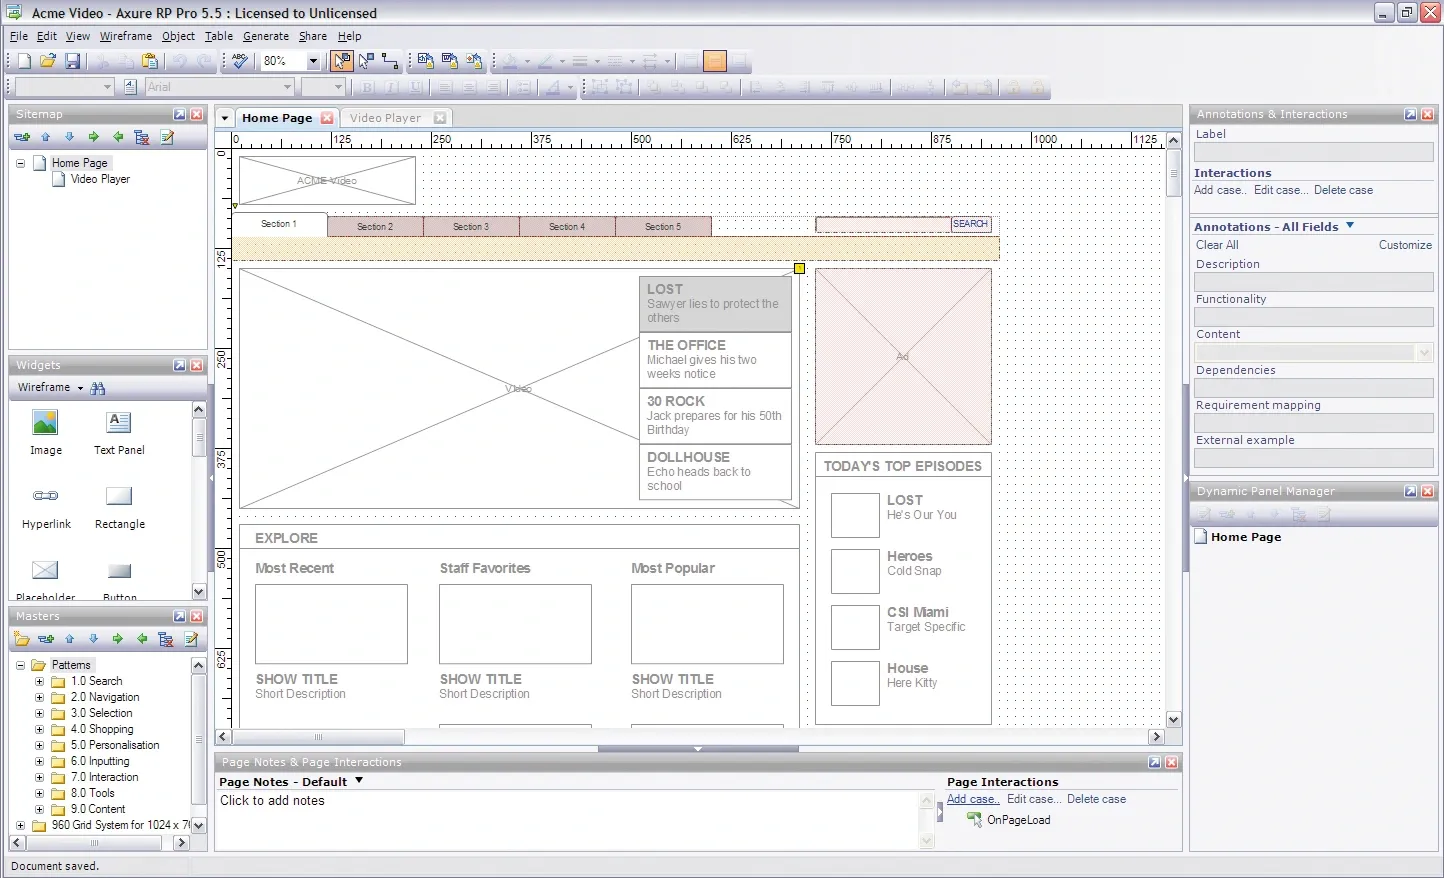Select the OnPageLoad interaction
The width and height of the screenshot is (1444, 878).
pos(1018,819)
